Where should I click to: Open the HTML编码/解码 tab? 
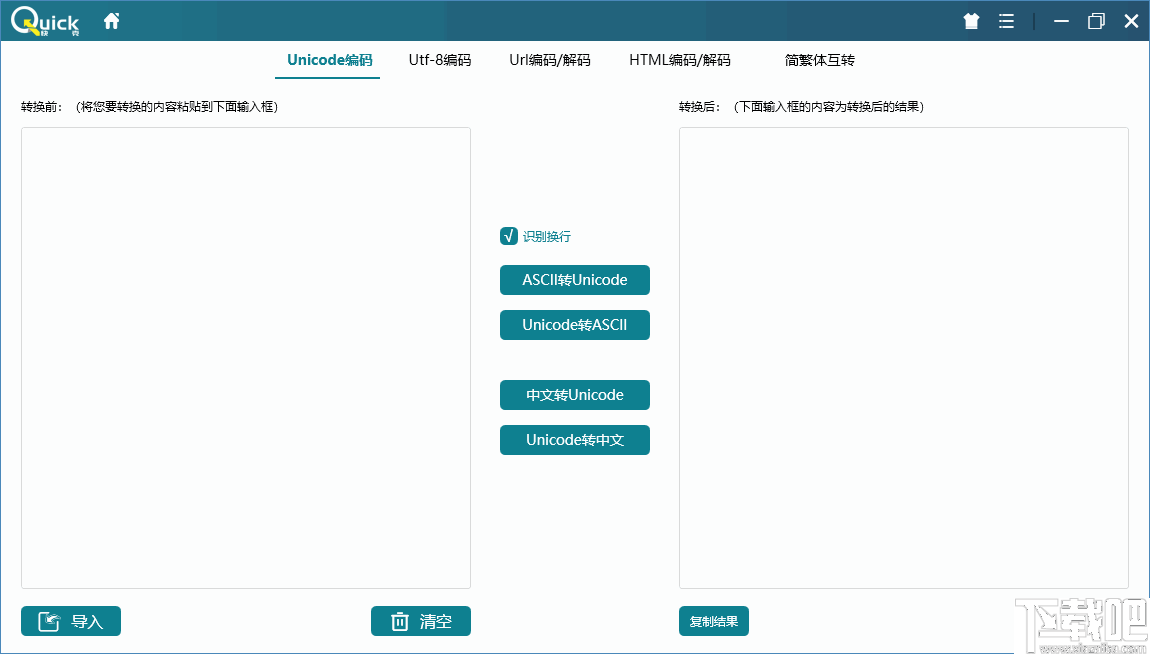pyautogui.click(x=680, y=60)
